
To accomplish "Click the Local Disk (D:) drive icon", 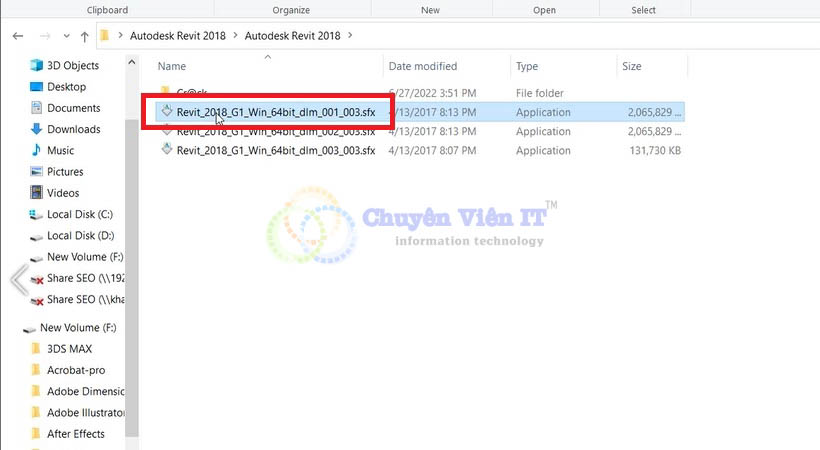I will tap(36, 237).
